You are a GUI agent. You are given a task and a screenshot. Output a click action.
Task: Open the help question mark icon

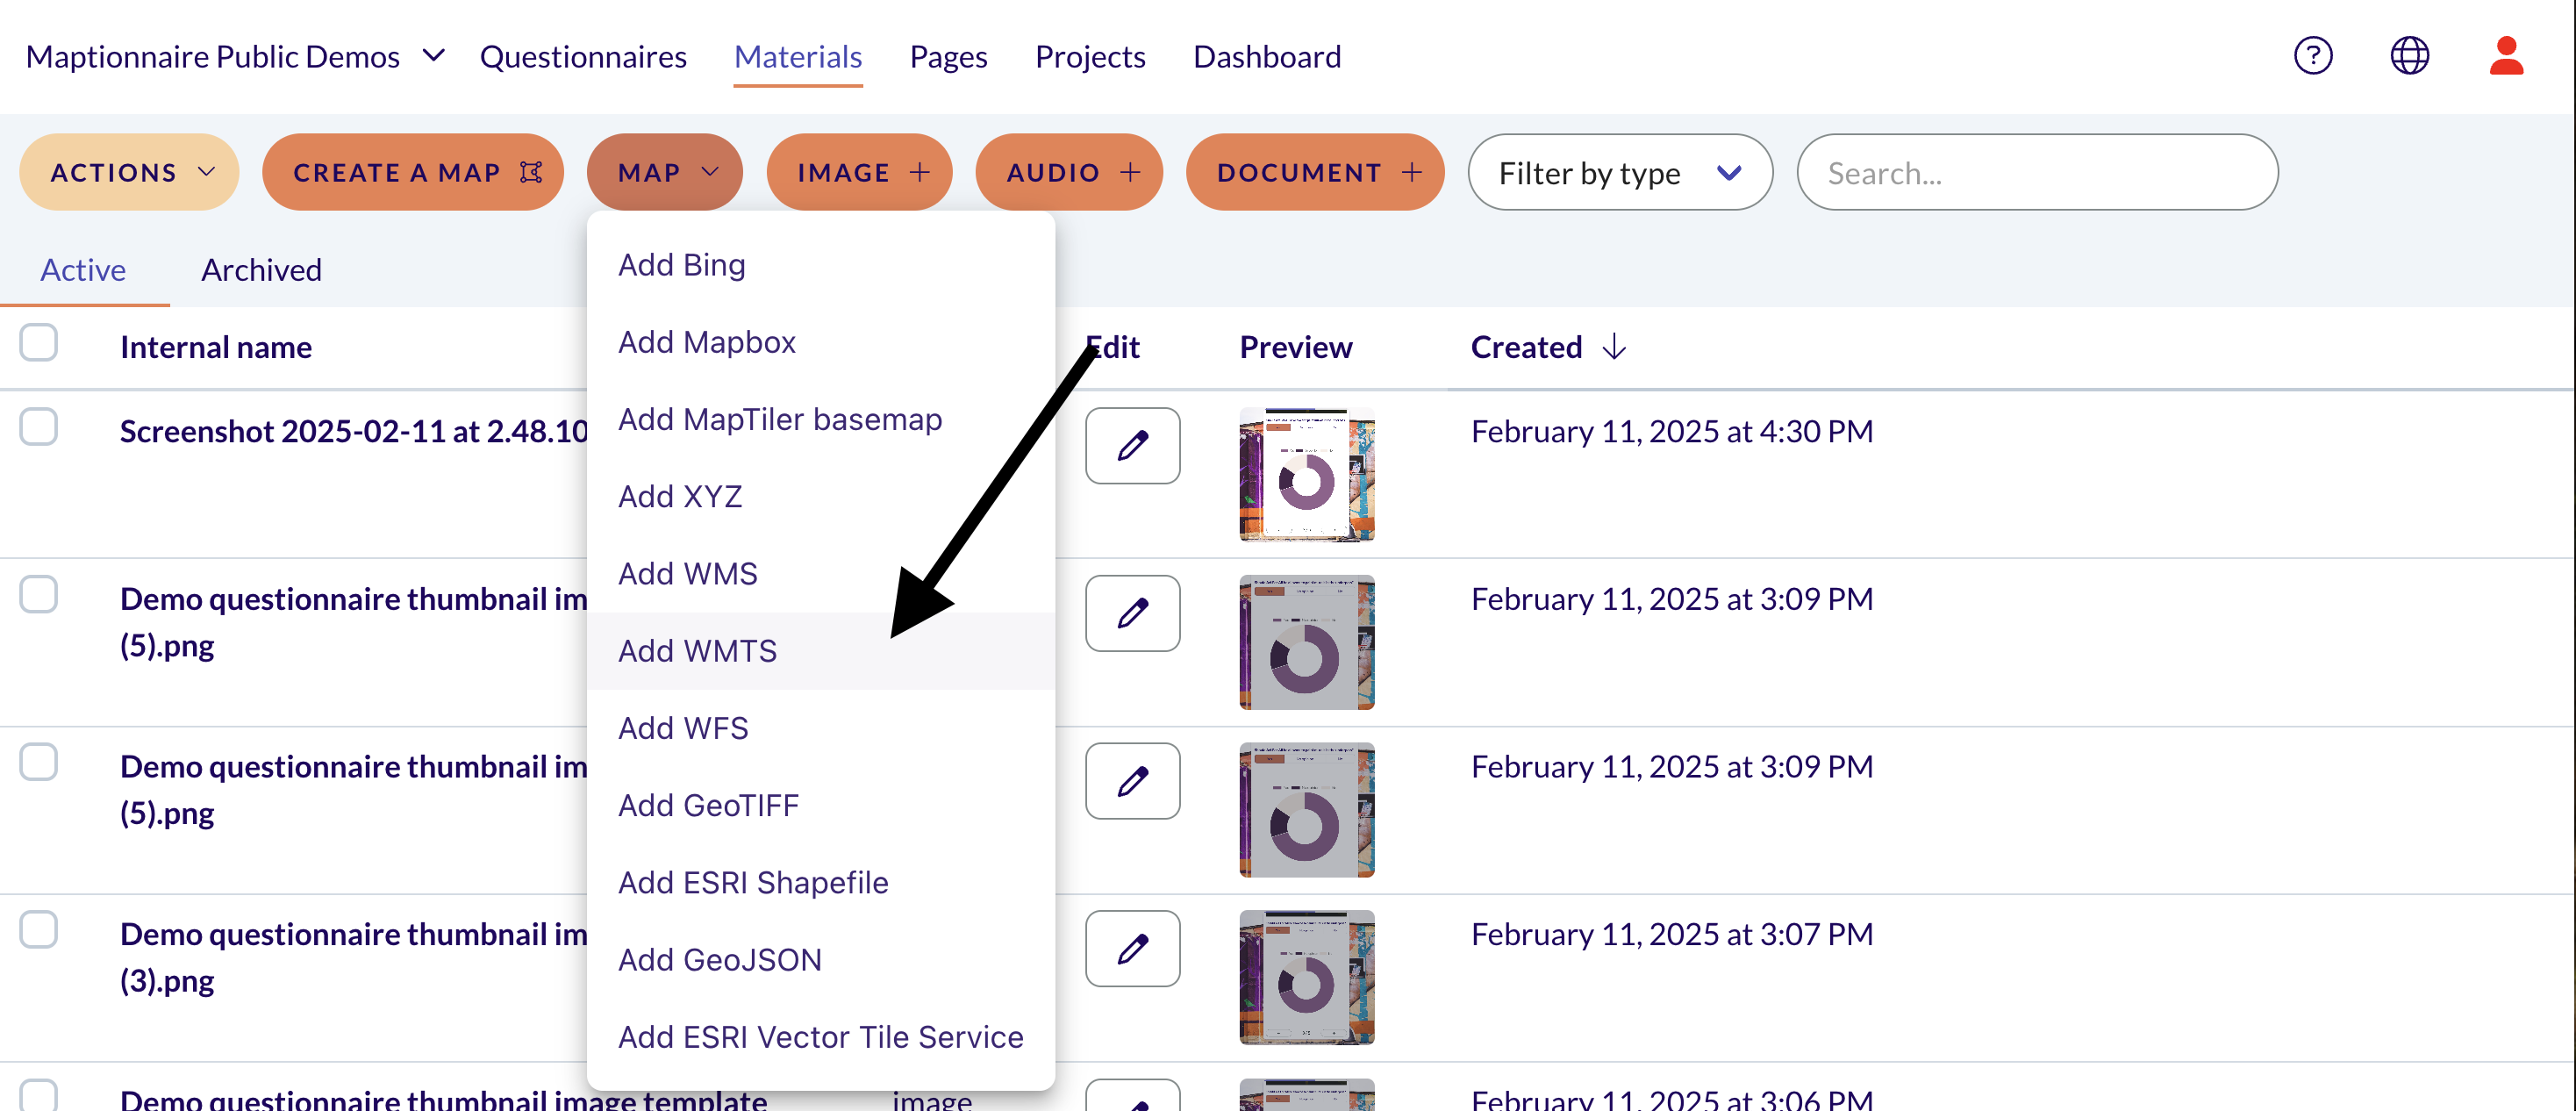pos(2312,56)
